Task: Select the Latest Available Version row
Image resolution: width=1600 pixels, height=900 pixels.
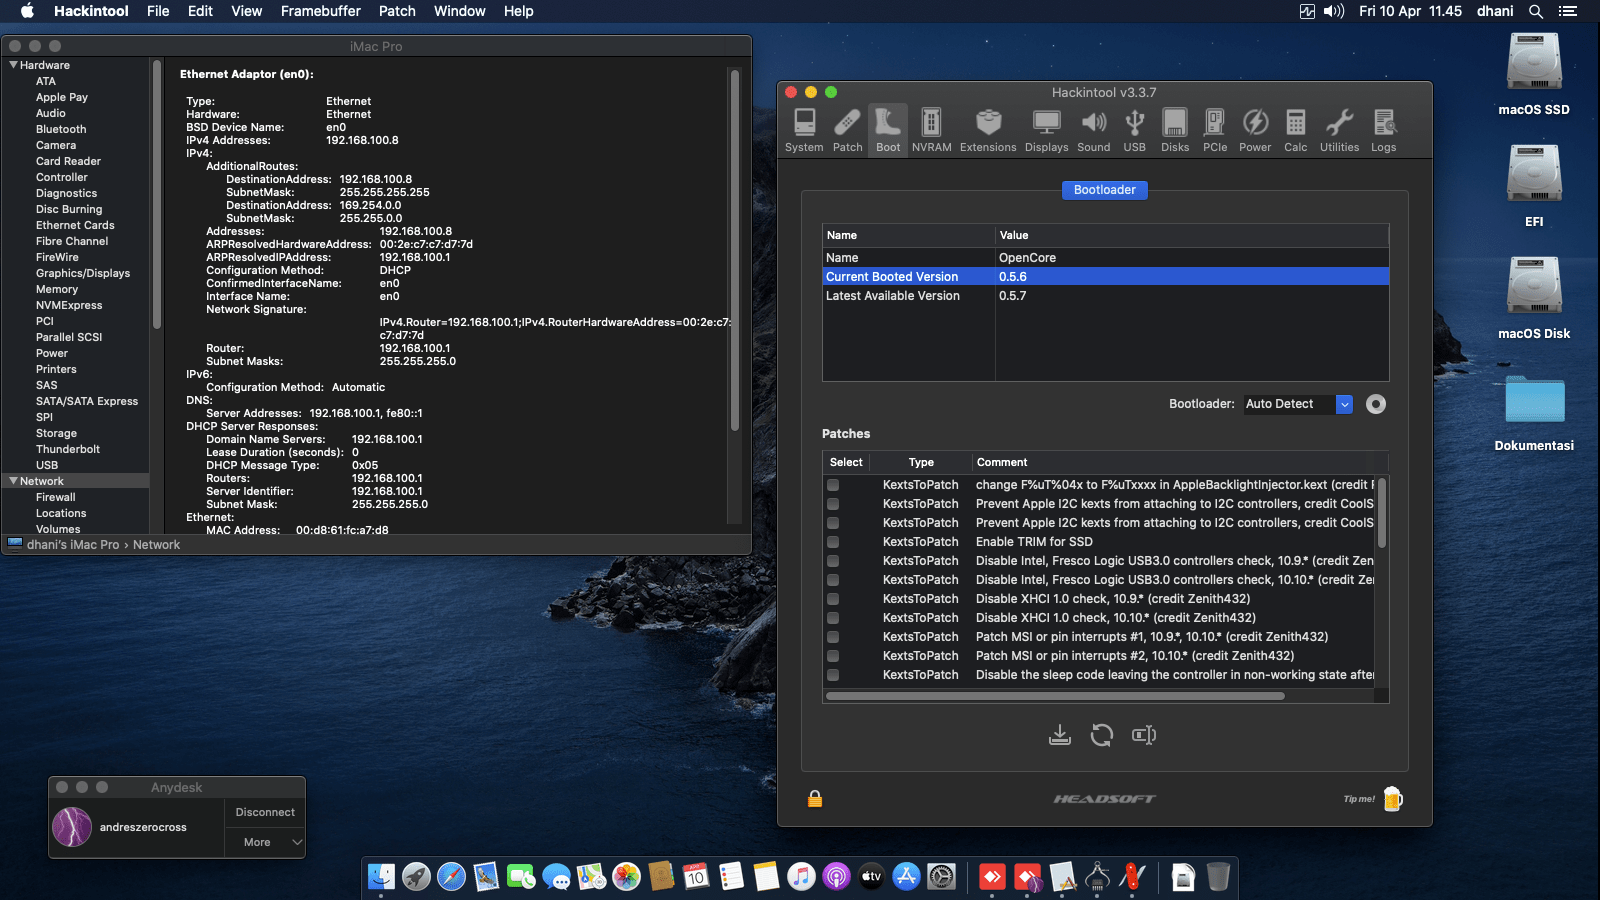Action: coord(1105,296)
